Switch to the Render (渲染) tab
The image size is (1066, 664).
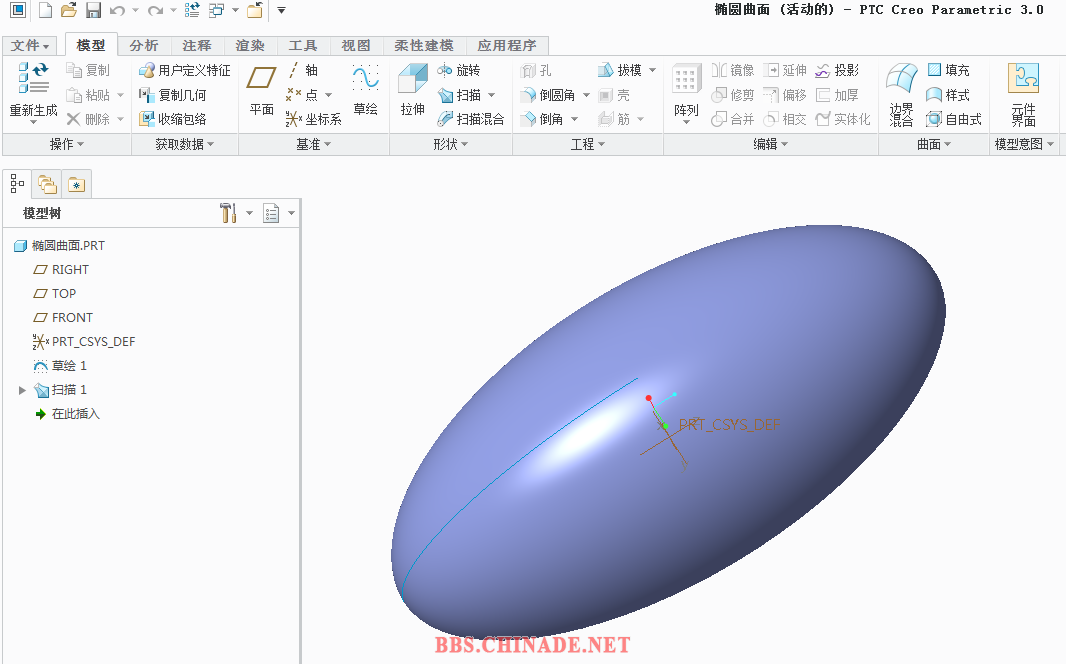click(250, 46)
